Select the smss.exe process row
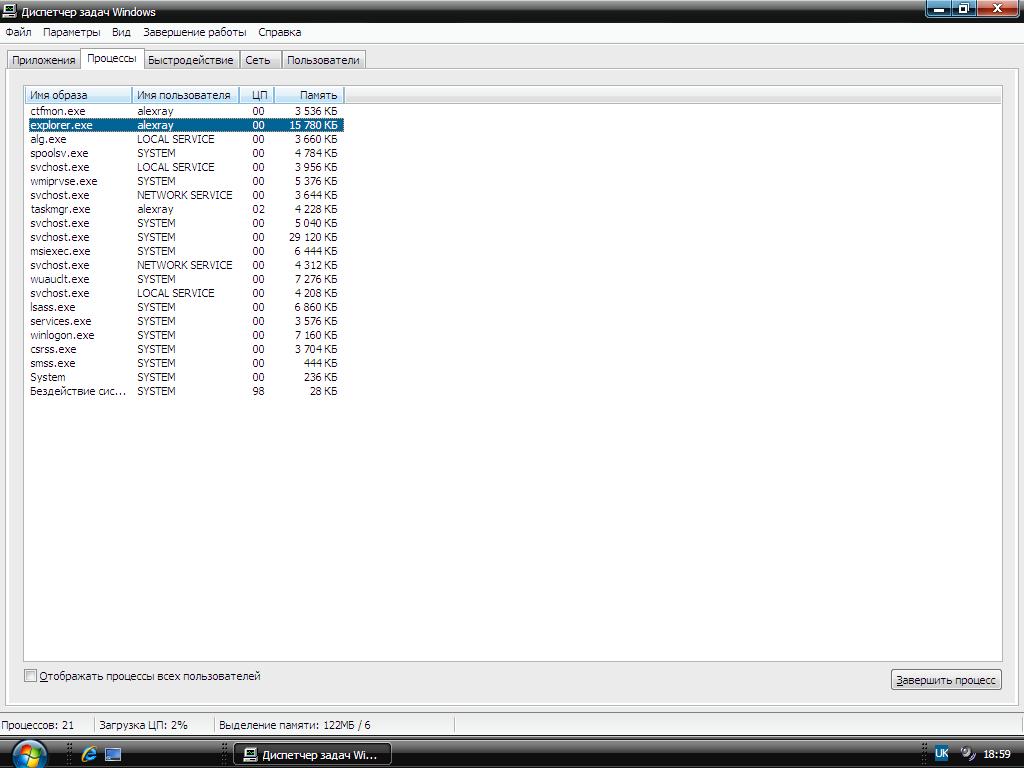1024x768 pixels. coord(185,363)
